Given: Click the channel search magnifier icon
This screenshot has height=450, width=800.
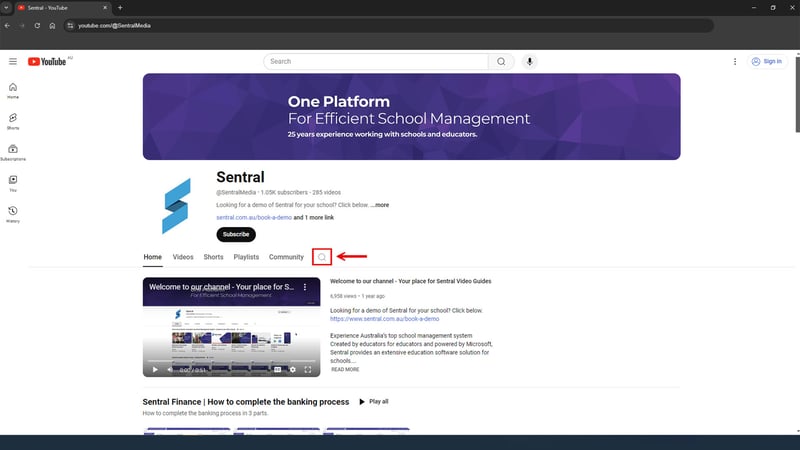Looking at the screenshot, I should coord(322,257).
